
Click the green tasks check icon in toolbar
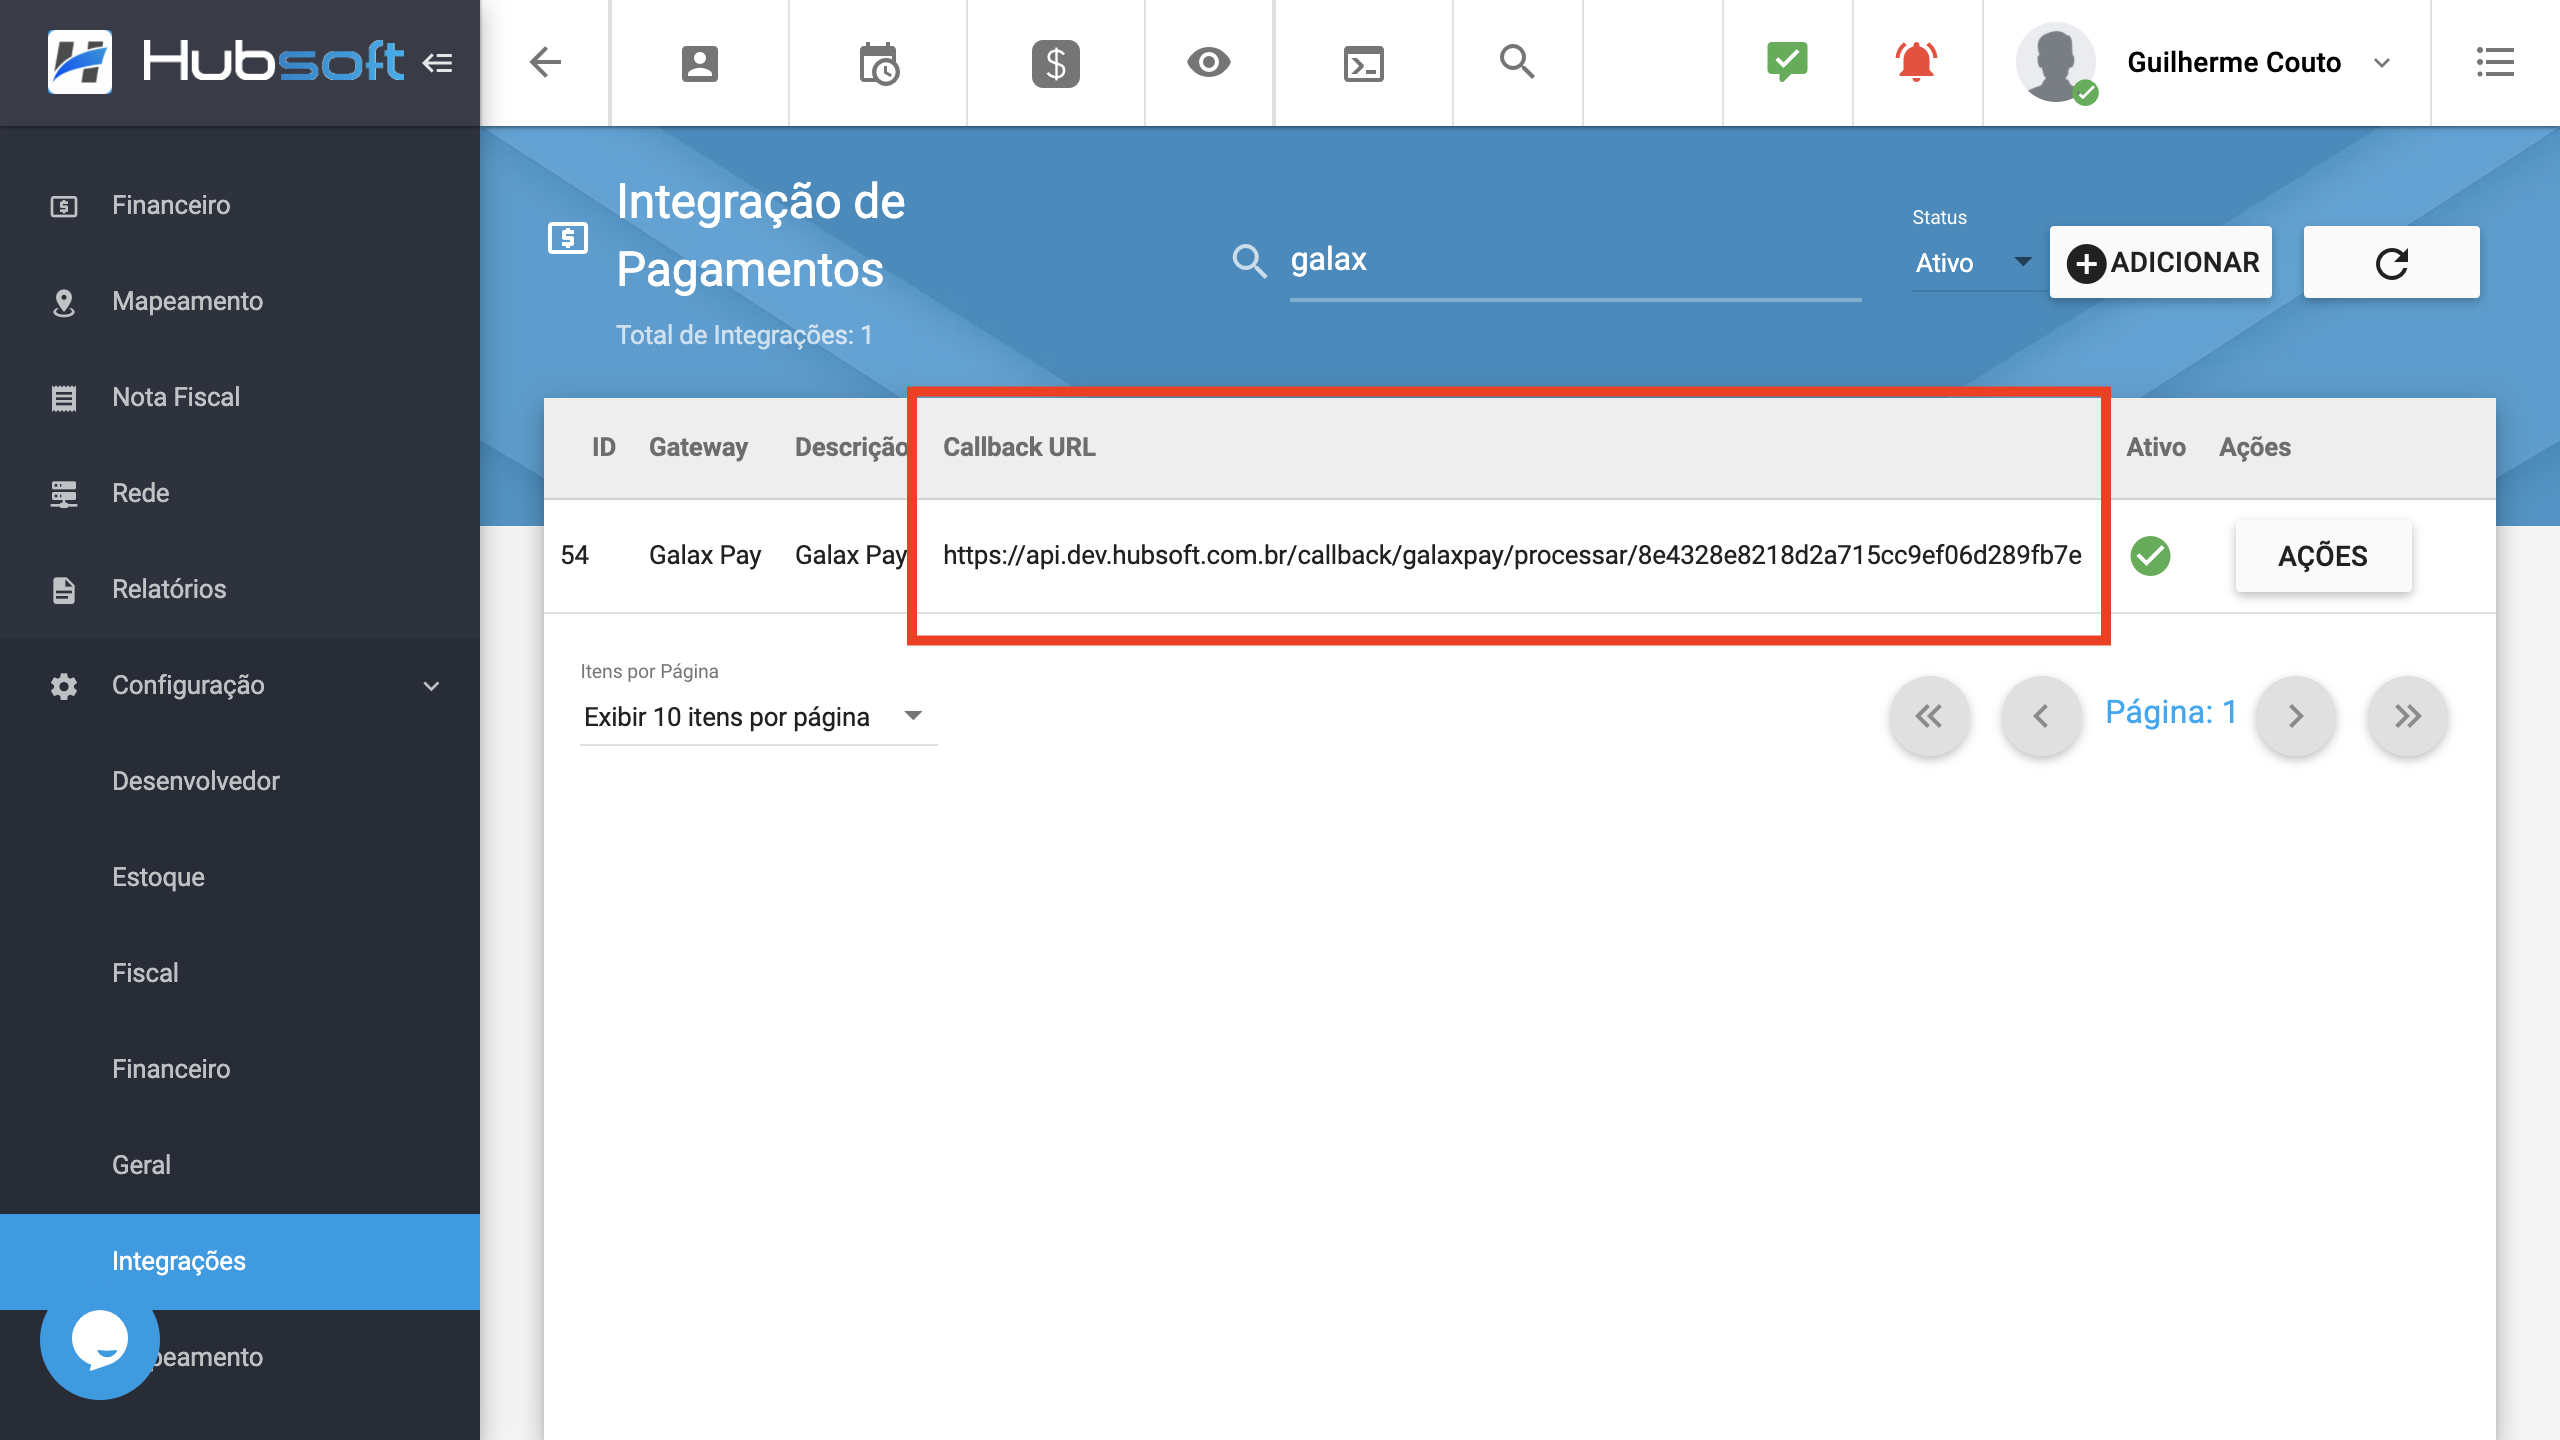(x=1788, y=61)
